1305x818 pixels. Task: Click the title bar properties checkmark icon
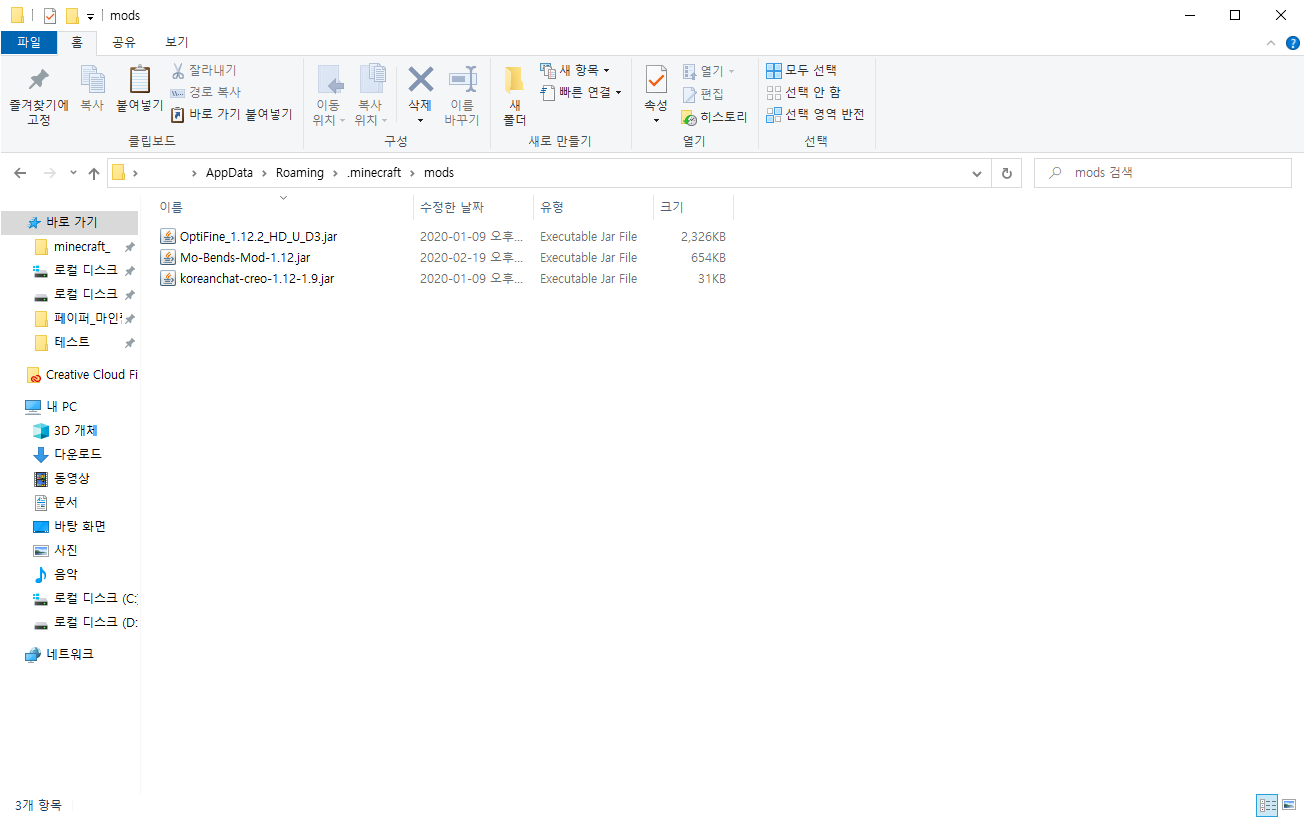pyautogui.click(x=50, y=15)
